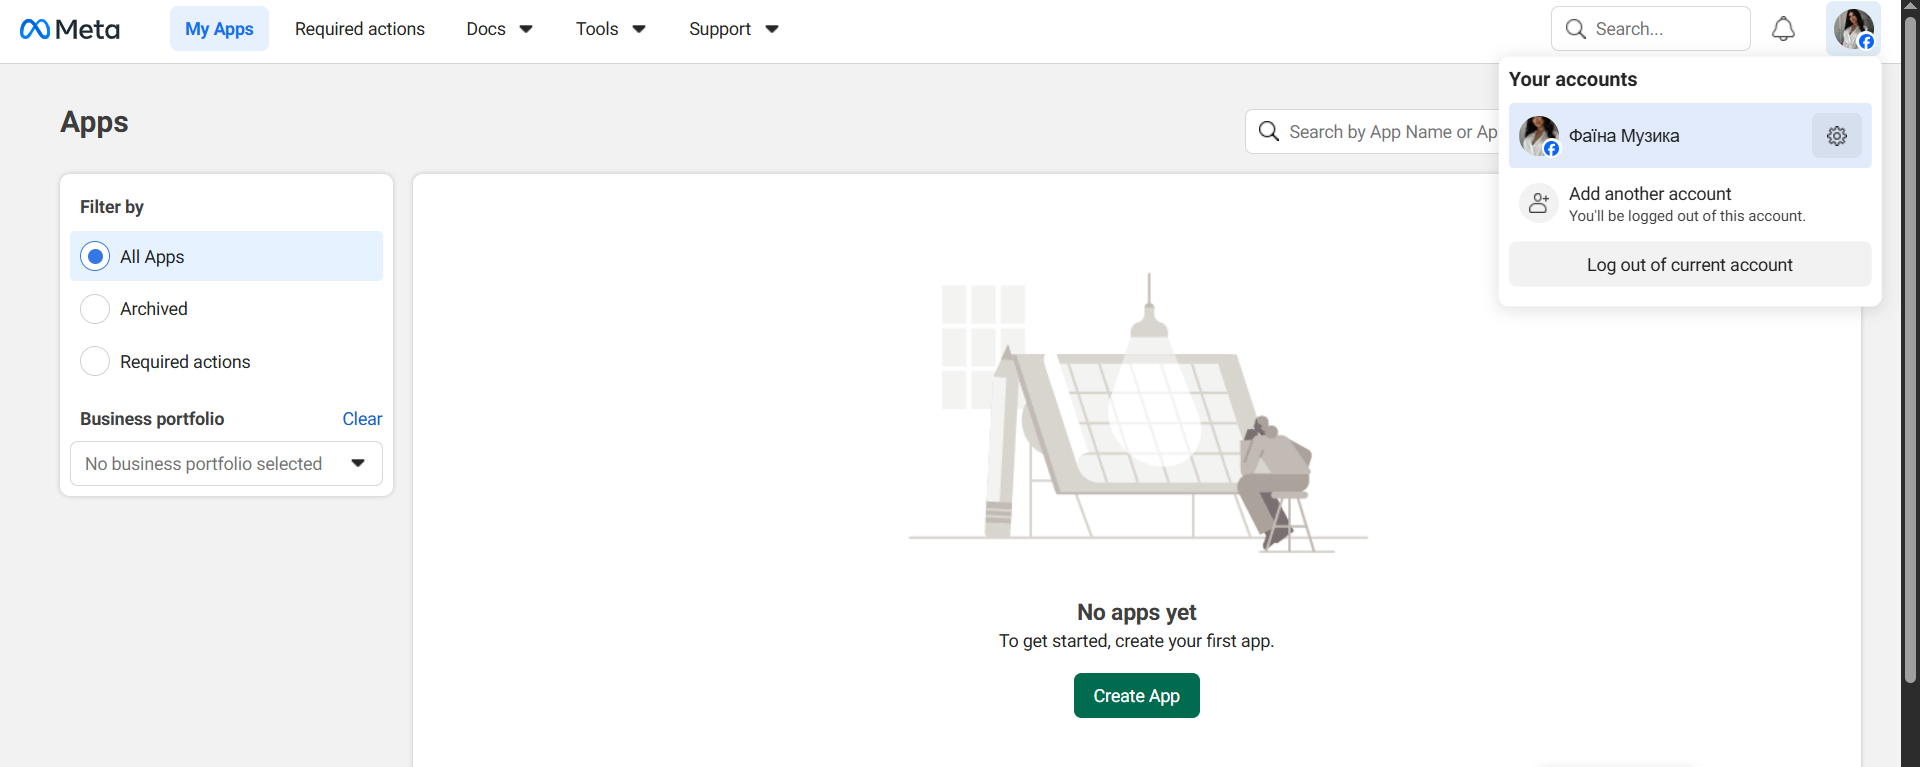
Task: Log out of current account
Action: point(1690,264)
